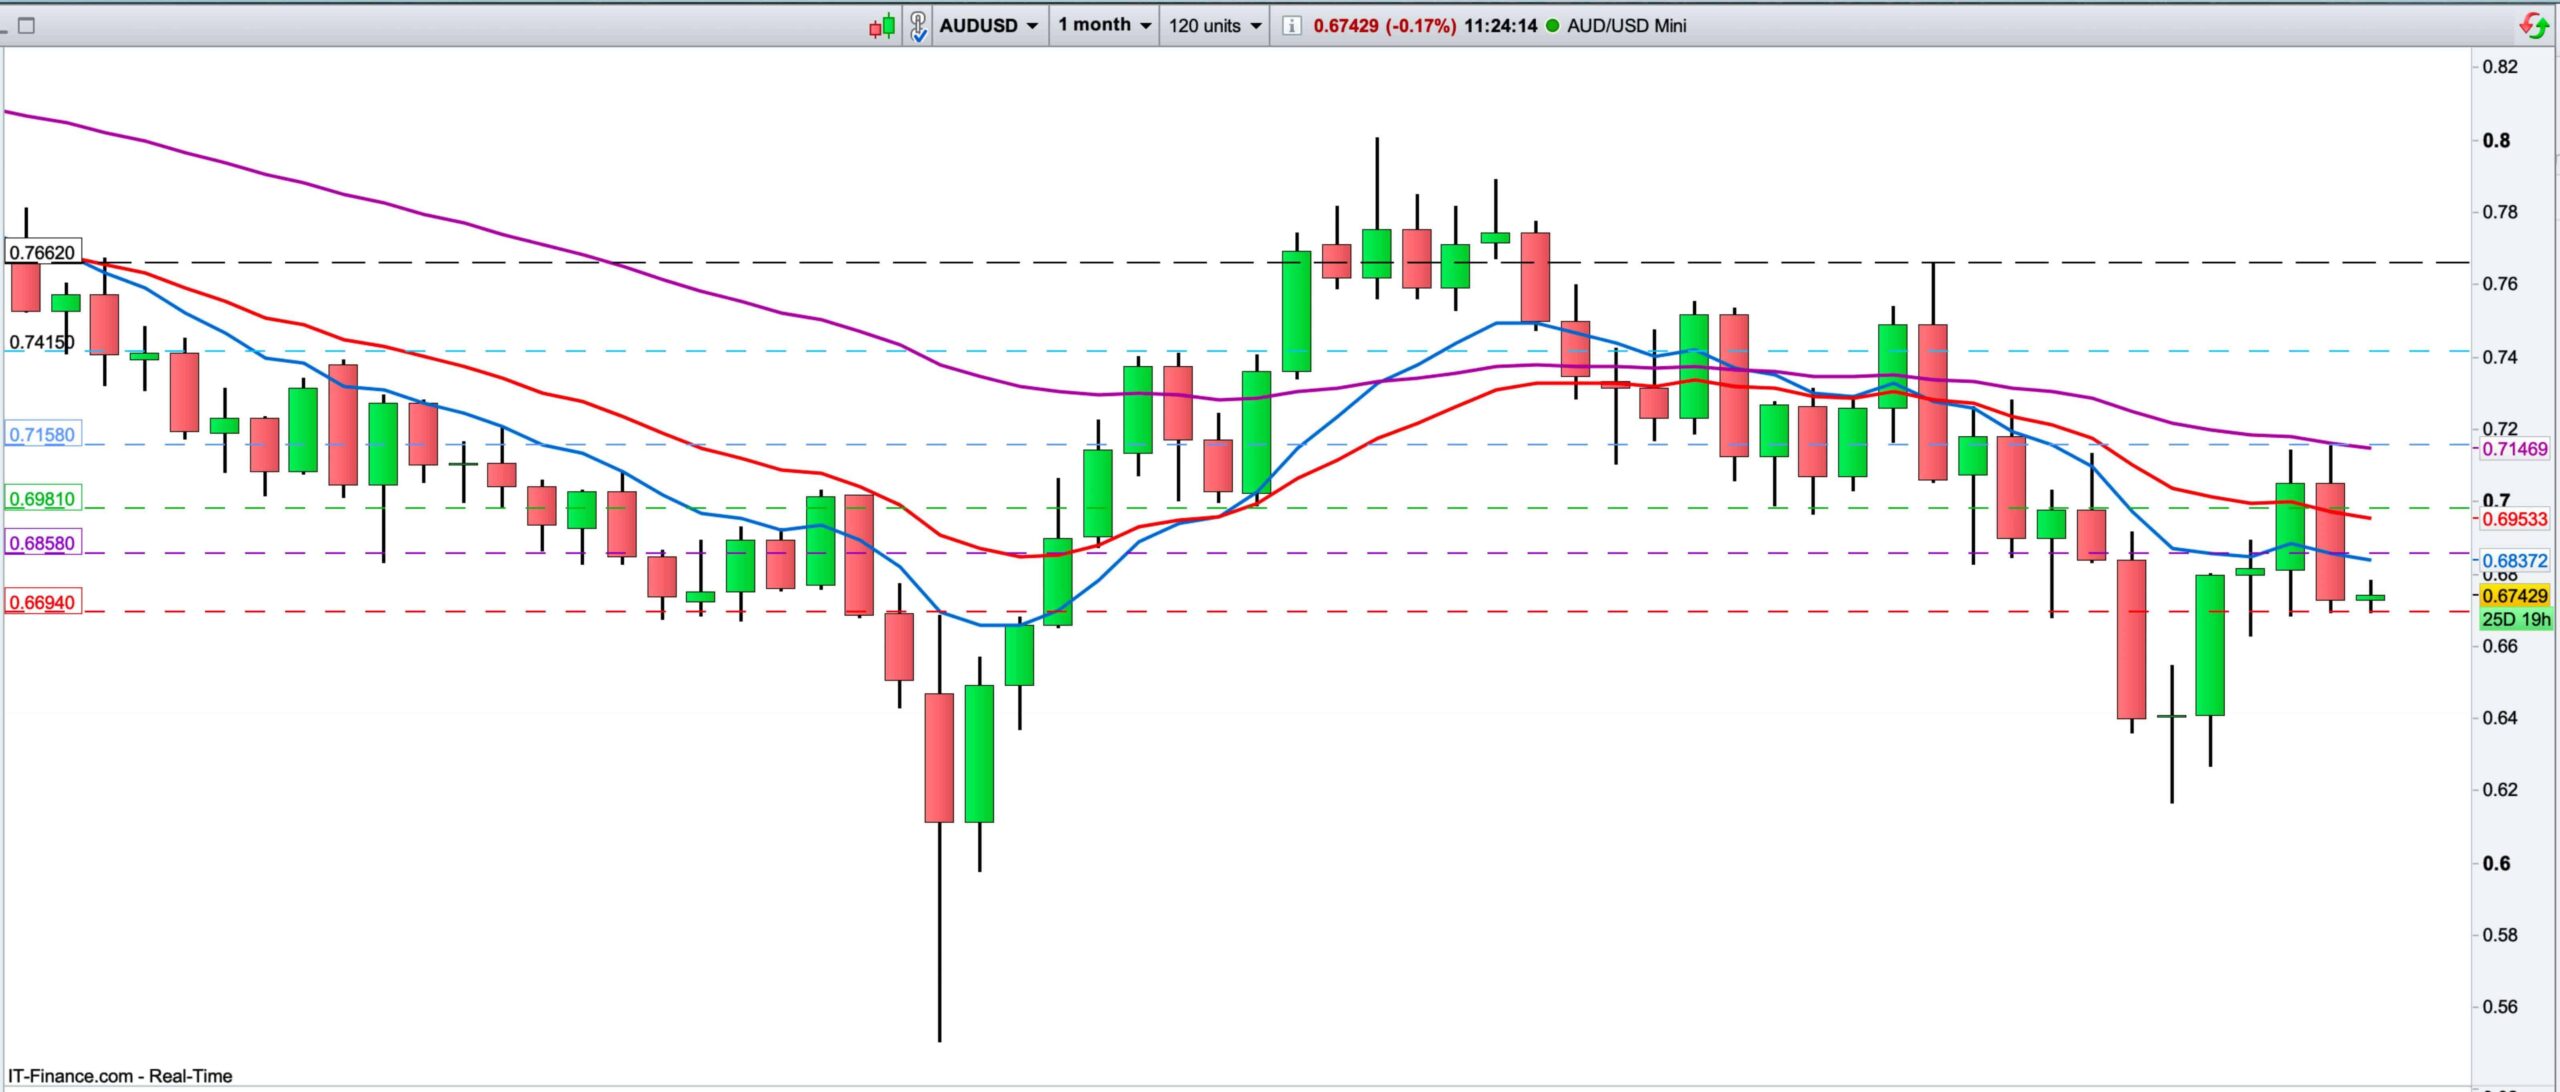Image resolution: width=2560 pixels, height=1092 pixels.
Task: Click the window square icon at top left
Action: tap(27, 26)
